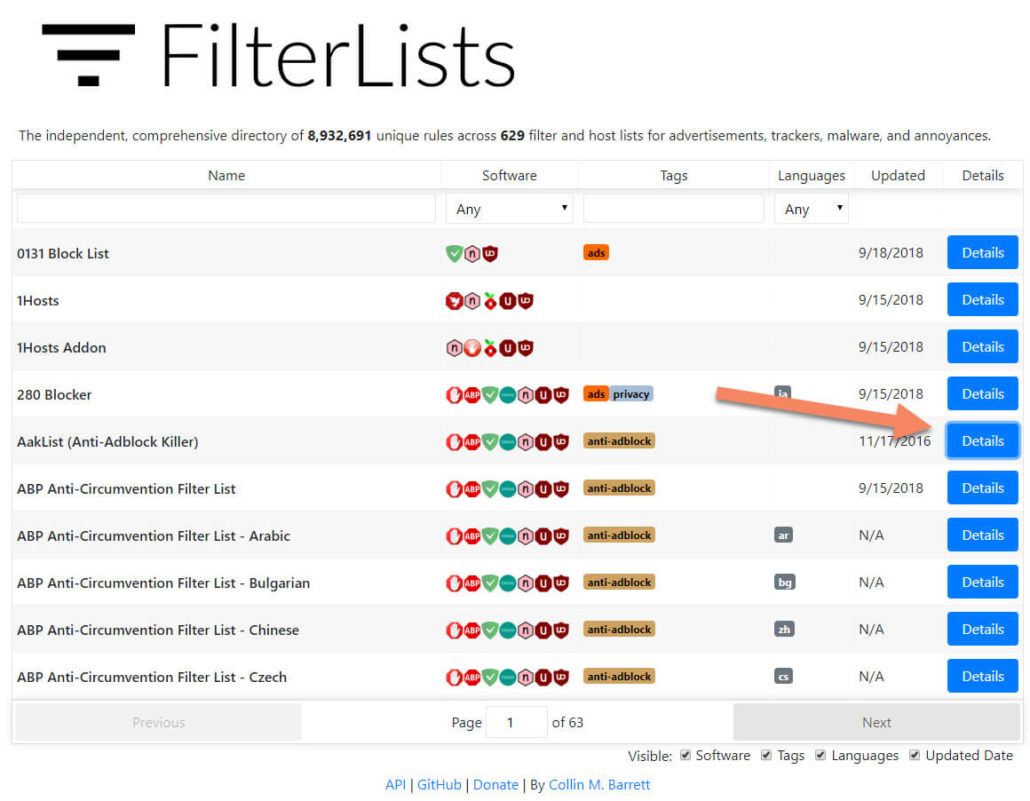Click the anti-adblock tag in Arabic row
1030x801 pixels.
coord(619,536)
